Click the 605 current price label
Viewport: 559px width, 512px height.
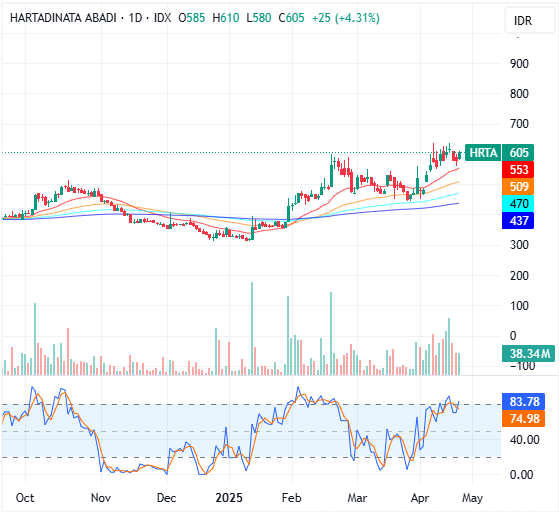pyautogui.click(x=518, y=153)
